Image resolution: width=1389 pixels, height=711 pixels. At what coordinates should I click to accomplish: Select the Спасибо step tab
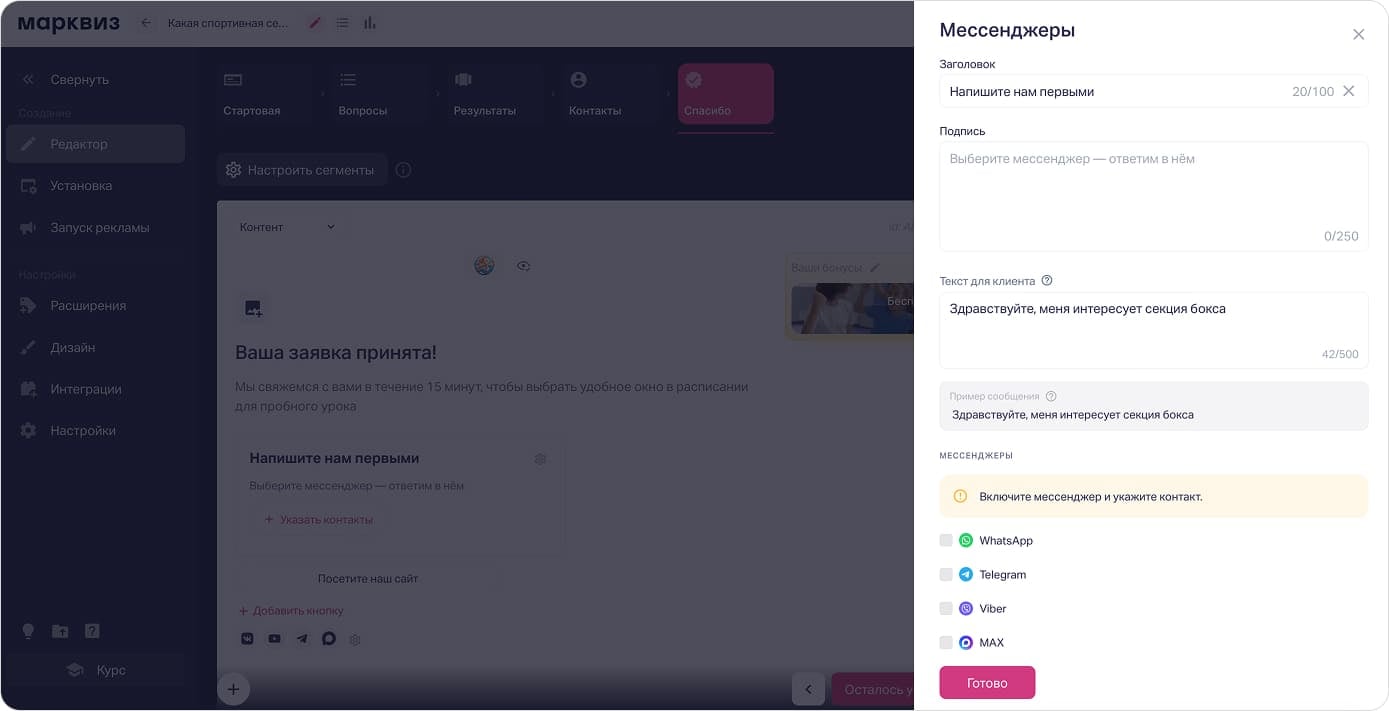(x=726, y=94)
